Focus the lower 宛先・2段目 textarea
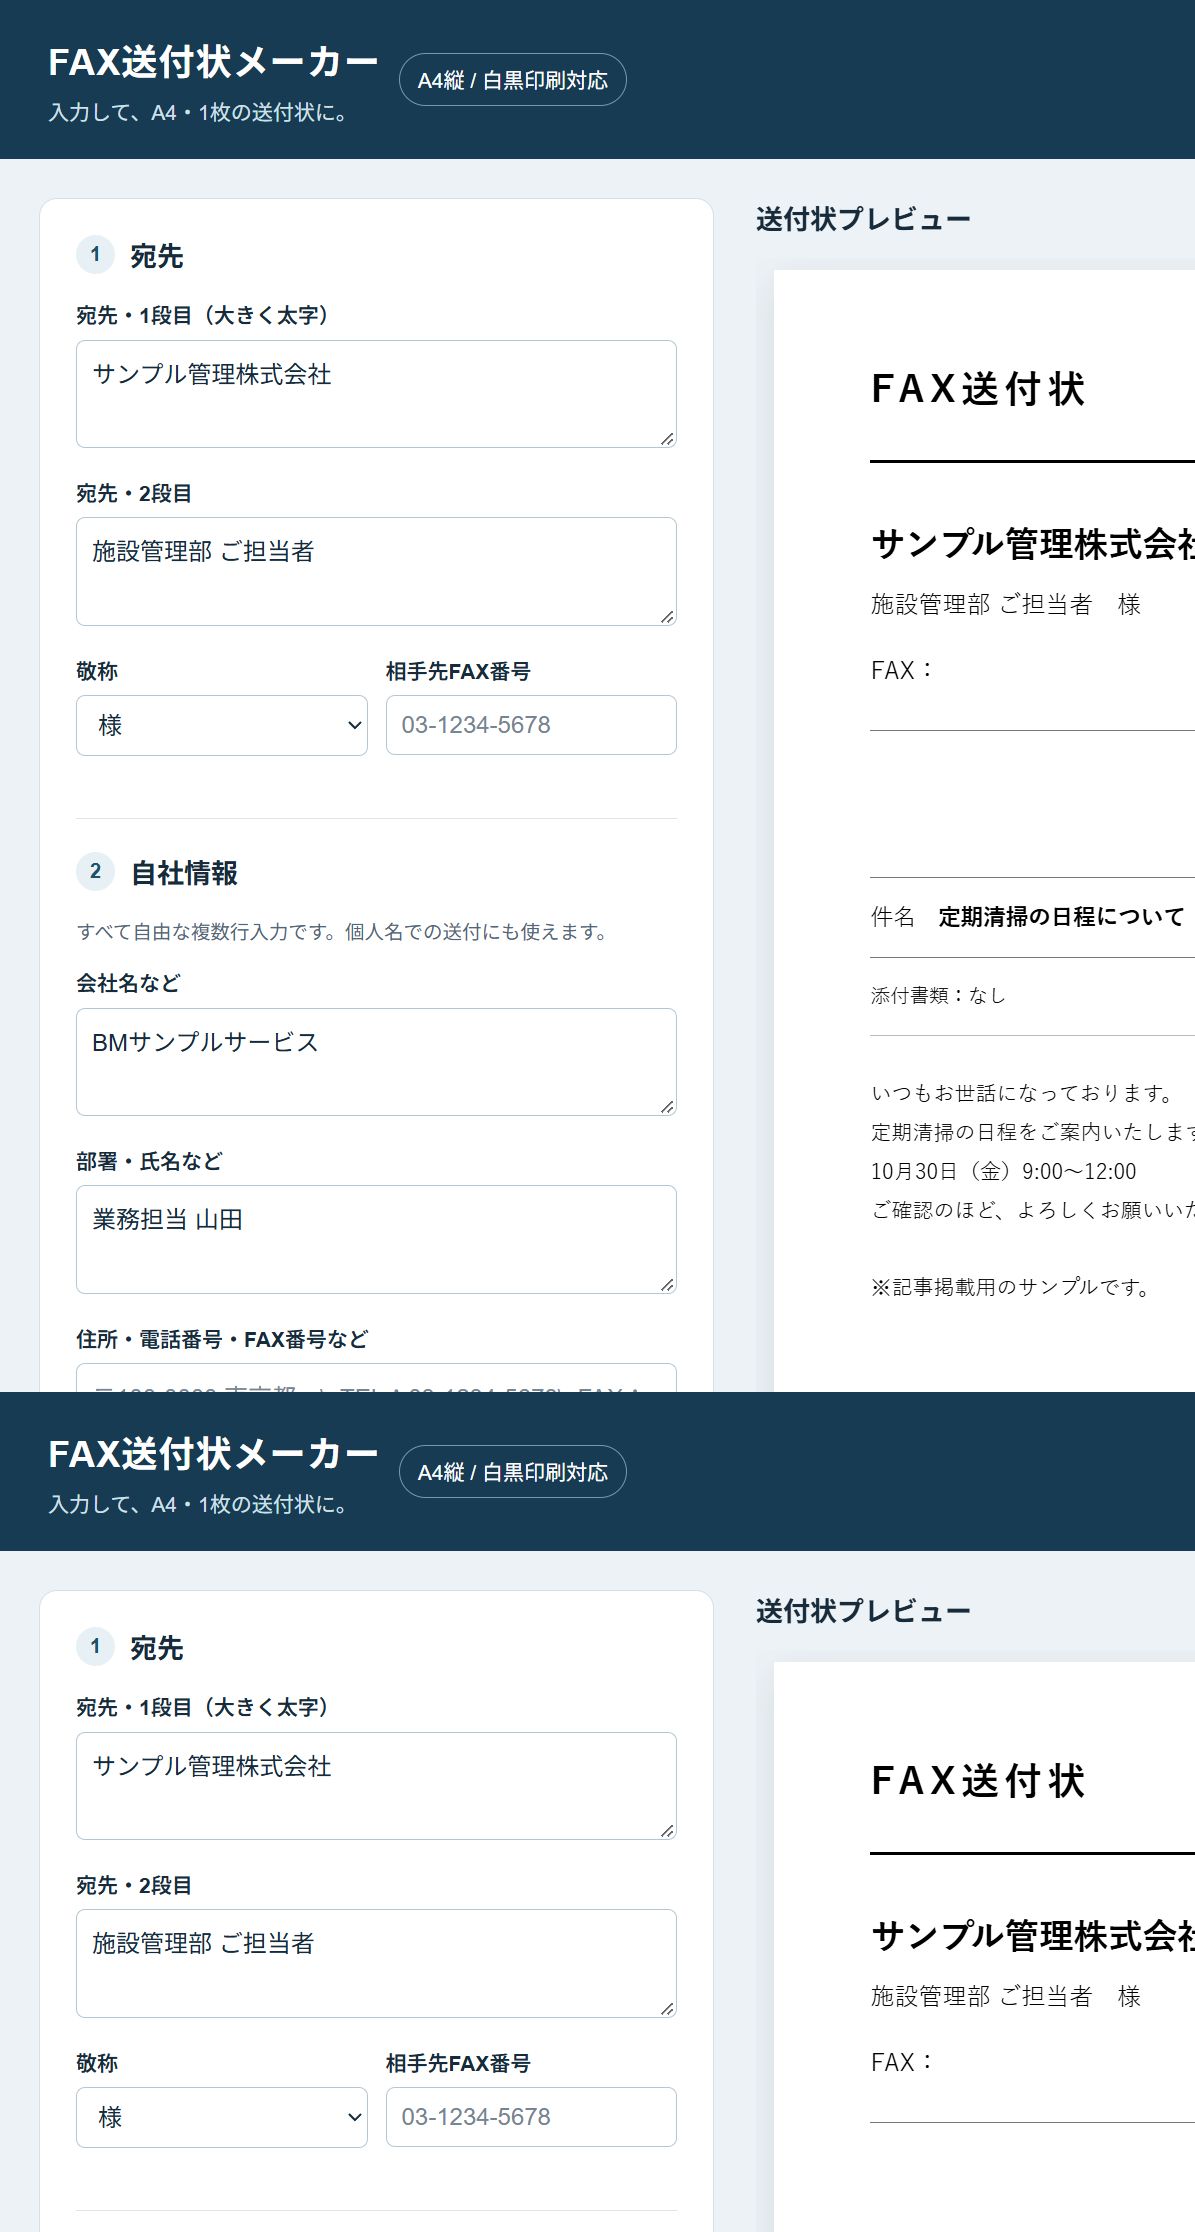This screenshot has width=1195, height=2232. [x=376, y=1964]
